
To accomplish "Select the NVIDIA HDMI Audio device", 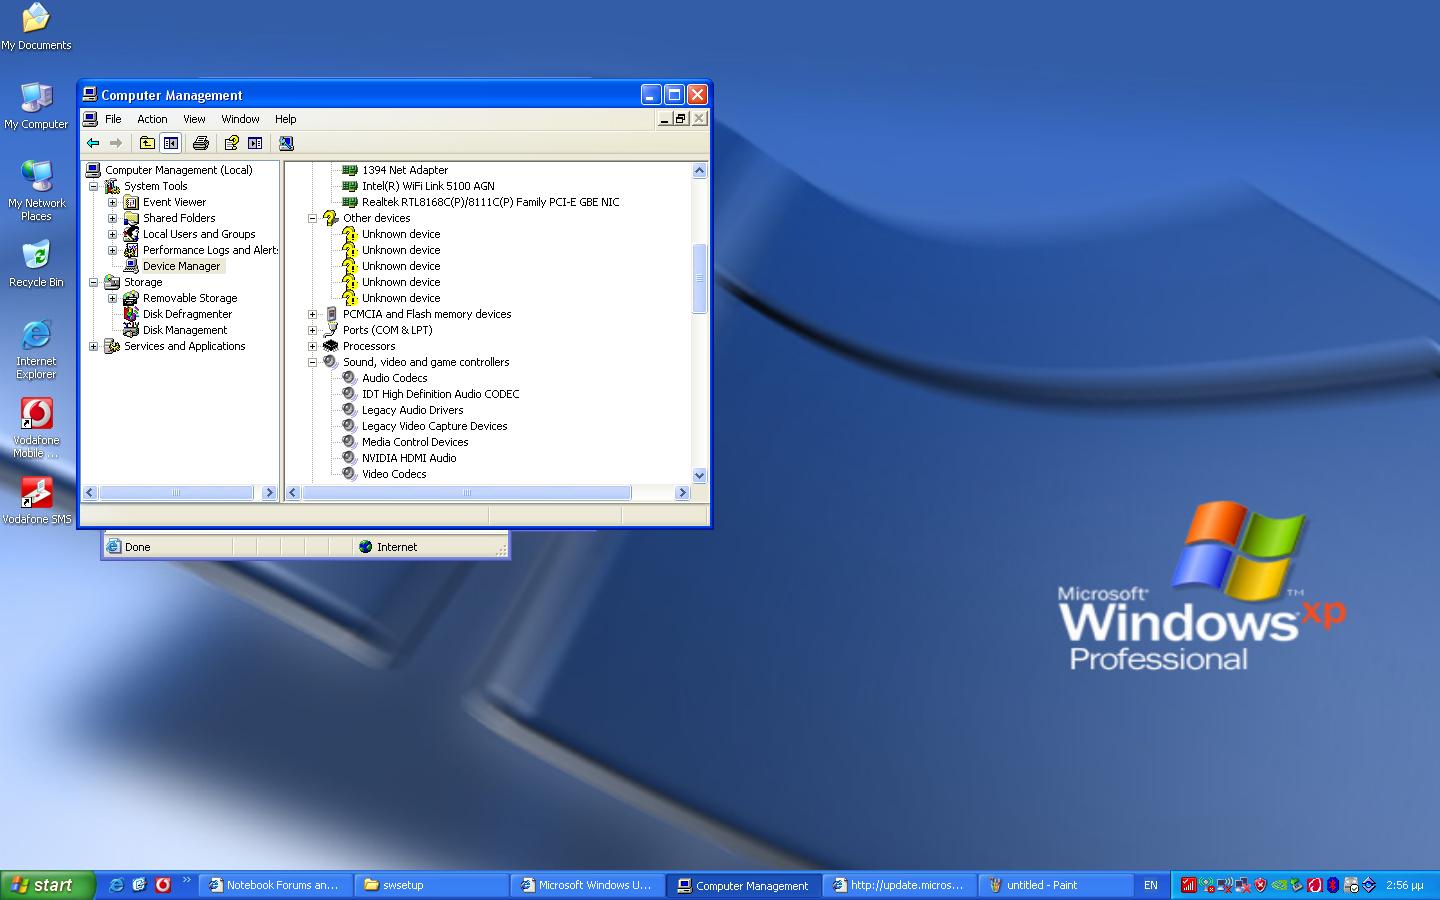I will pyautogui.click(x=409, y=458).
